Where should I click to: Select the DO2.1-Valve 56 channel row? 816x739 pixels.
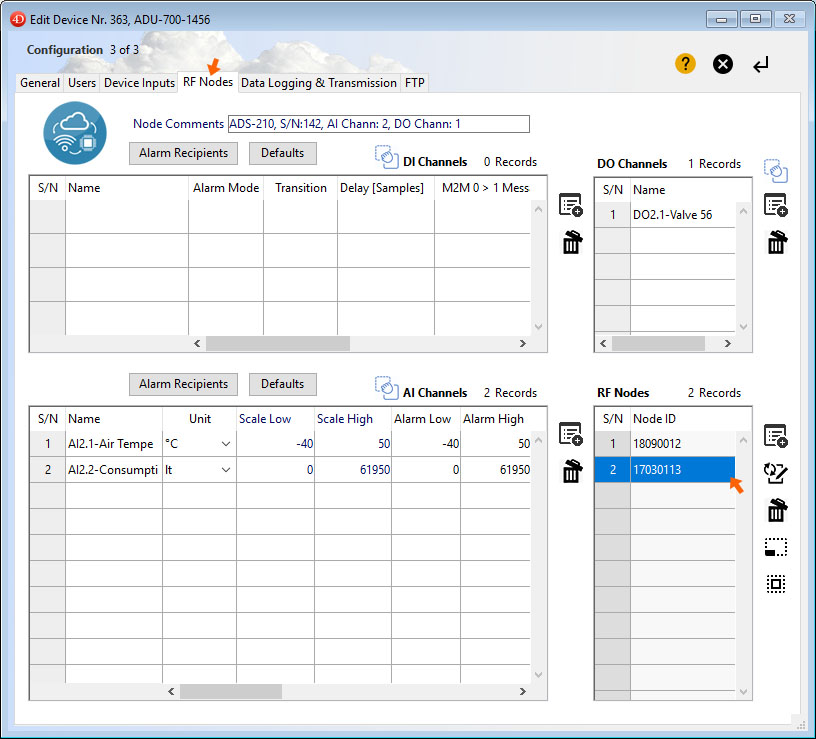click(x=665, y=215)
